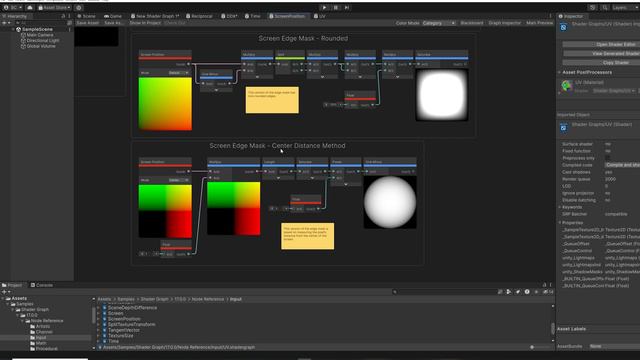Click Show In Project button
This screenshot has height=360, width=640.
[145, 23]
